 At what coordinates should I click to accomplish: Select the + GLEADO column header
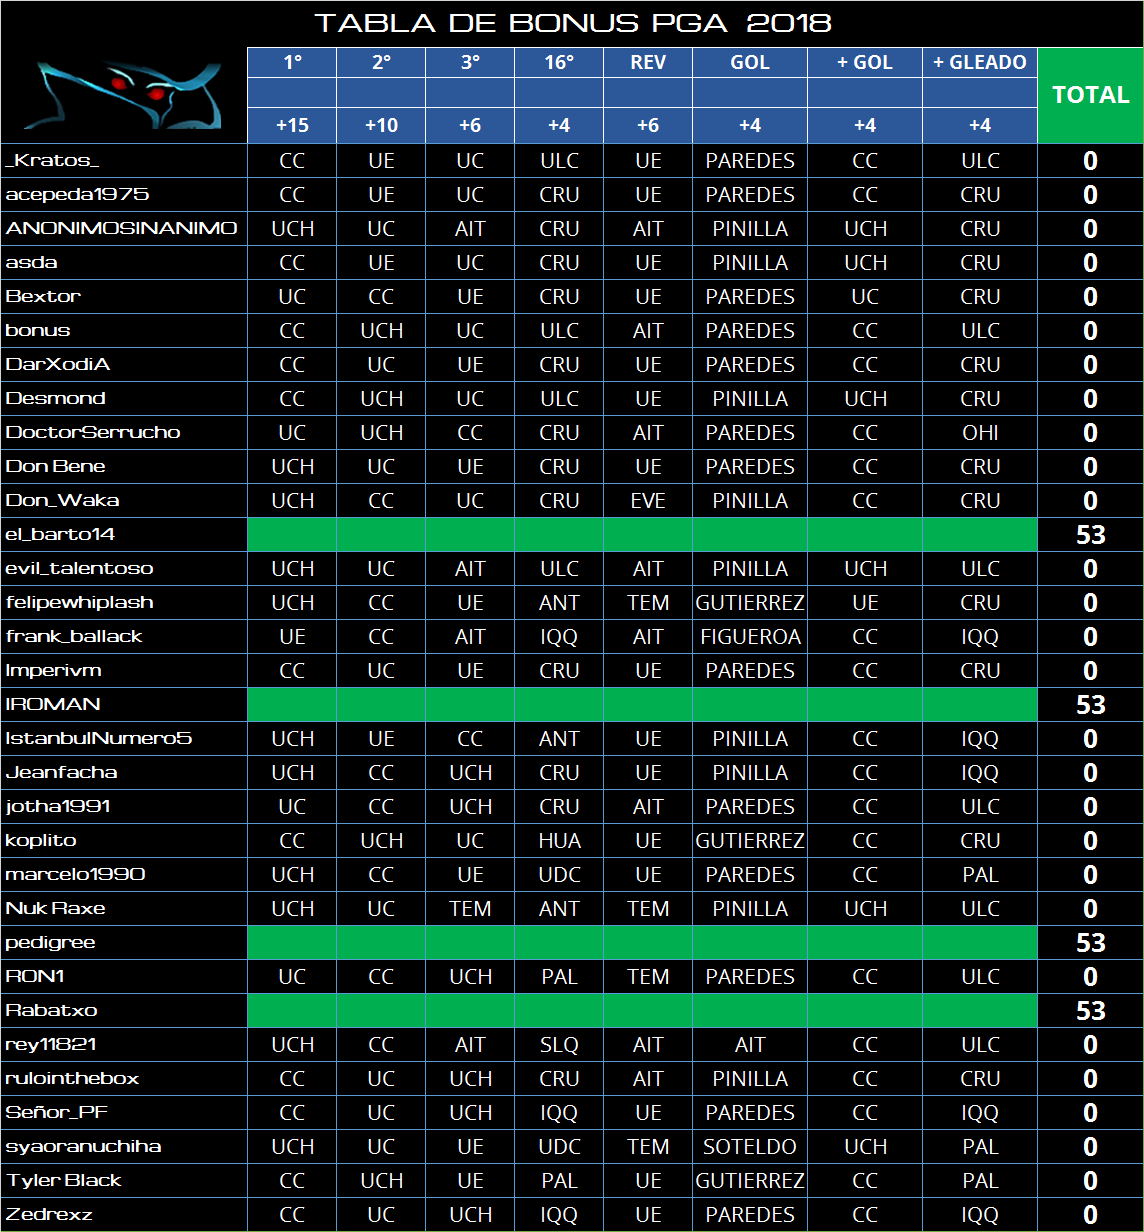click(980, 62)
